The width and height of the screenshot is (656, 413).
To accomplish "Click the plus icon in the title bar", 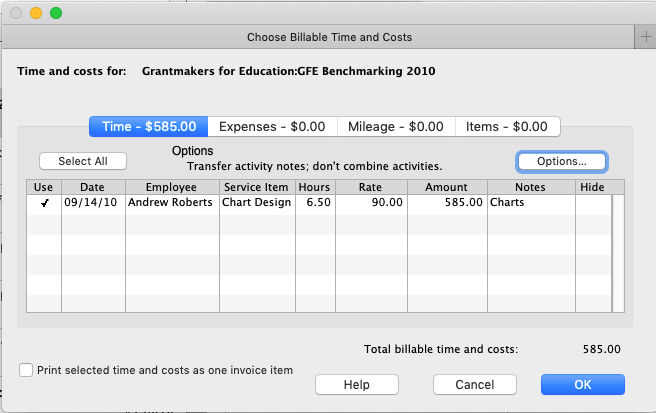I will tap(644, 37).
